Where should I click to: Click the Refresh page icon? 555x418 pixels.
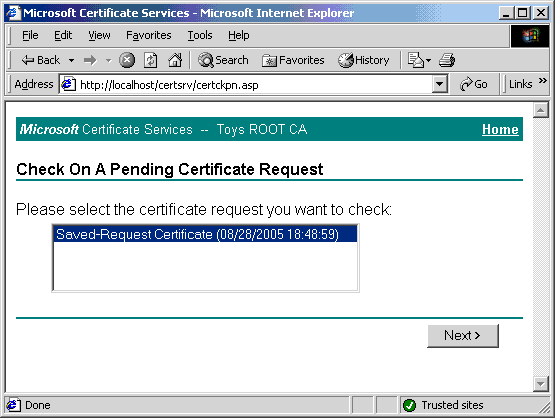click(x=150, y=60)
